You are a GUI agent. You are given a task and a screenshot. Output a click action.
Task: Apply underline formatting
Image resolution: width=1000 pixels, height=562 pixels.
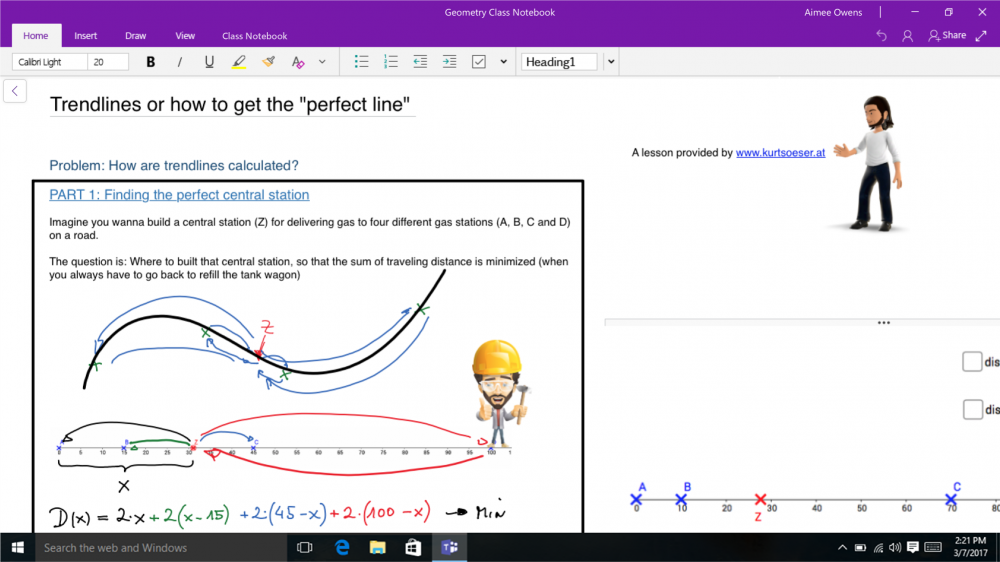click(209, 62)
